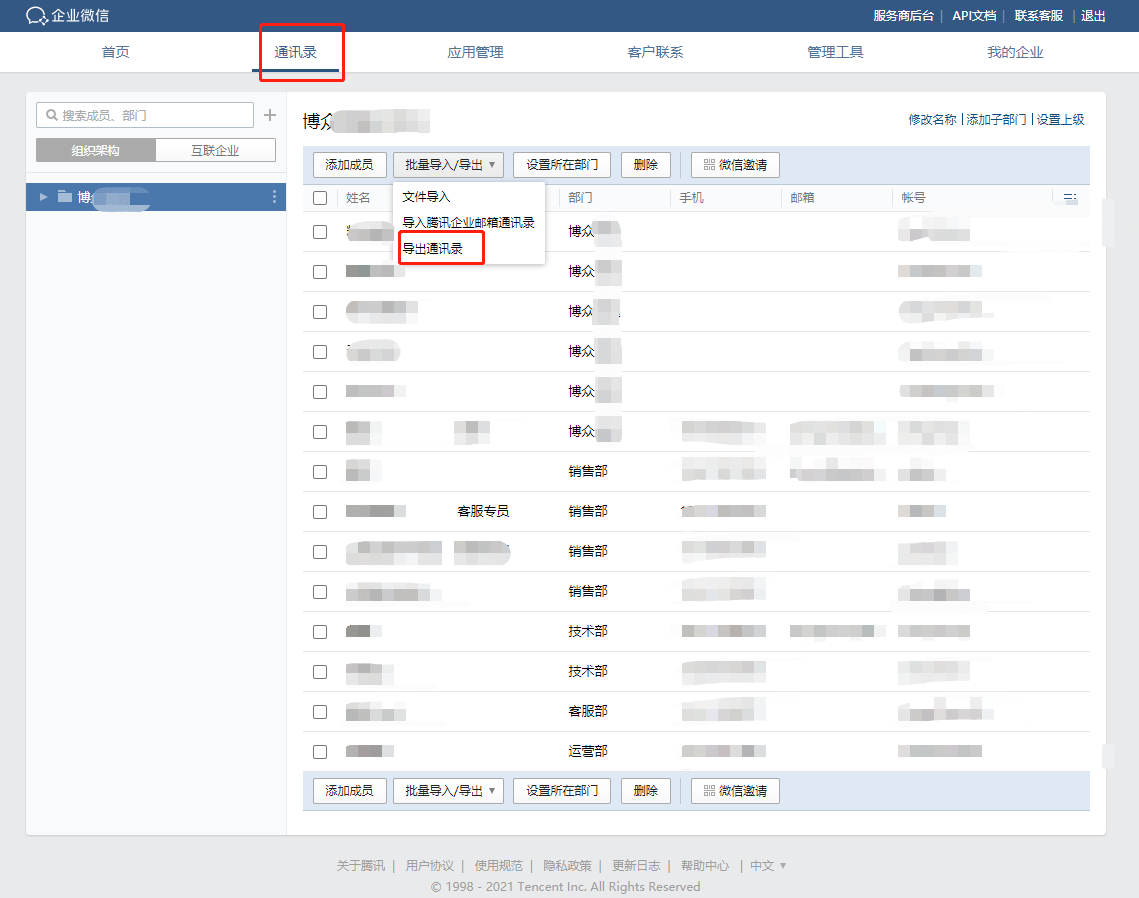Select the checkbox of the 客服专员 row
The image size is (1139, 898).
click(x=320, y=511)
